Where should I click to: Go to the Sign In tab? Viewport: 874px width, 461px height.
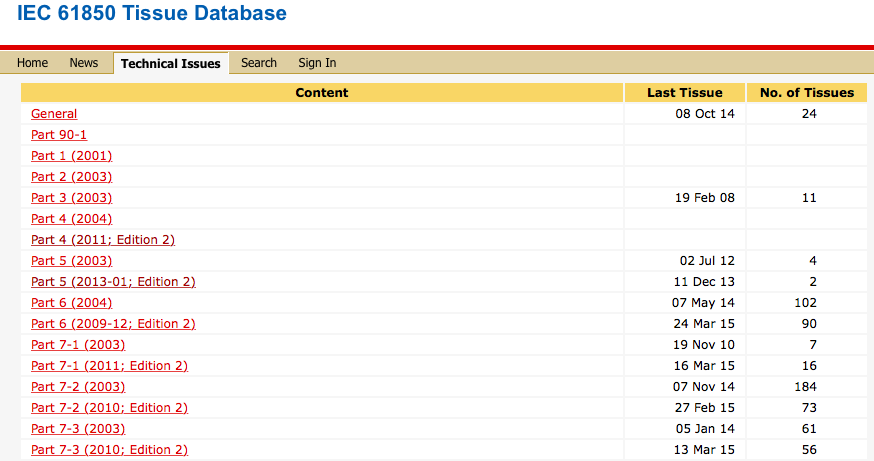[x=317, y=63]
